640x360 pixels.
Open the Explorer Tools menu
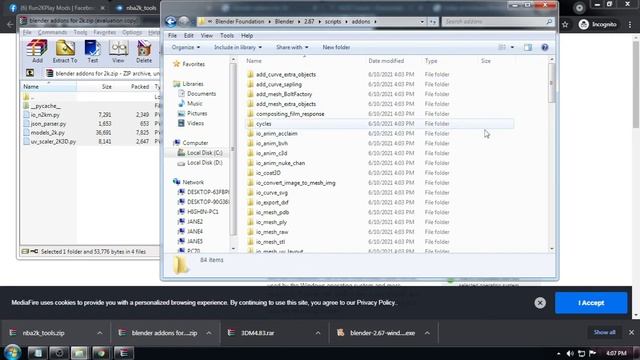point(227,36)
